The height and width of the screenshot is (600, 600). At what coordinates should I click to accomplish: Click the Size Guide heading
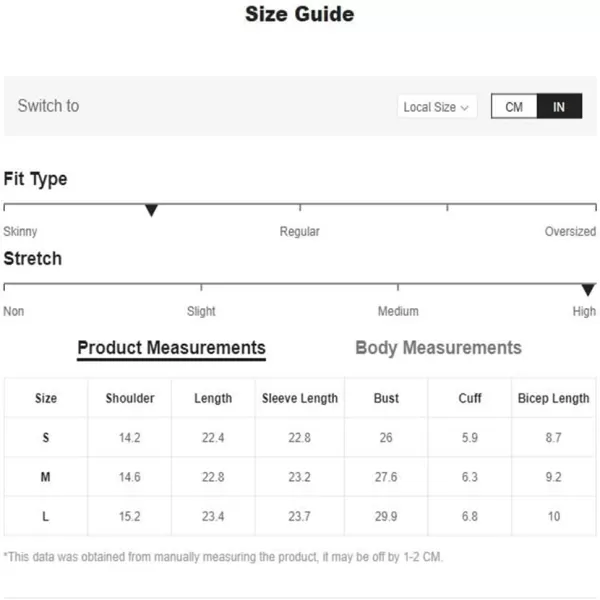coord(299,15)
